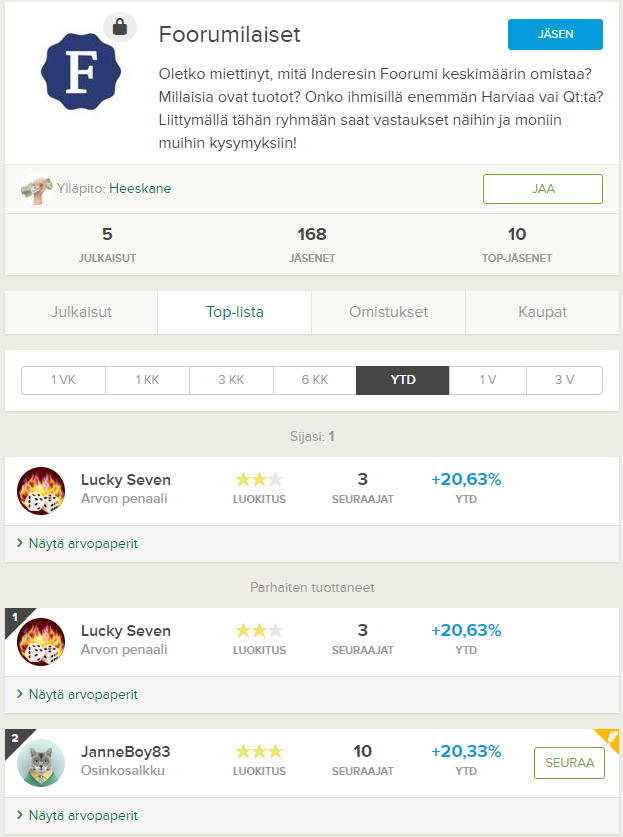The image size is (623, 837).
Task: Open the Heeskane profile link
Action: pyautogui.click(x=140, y=188)
